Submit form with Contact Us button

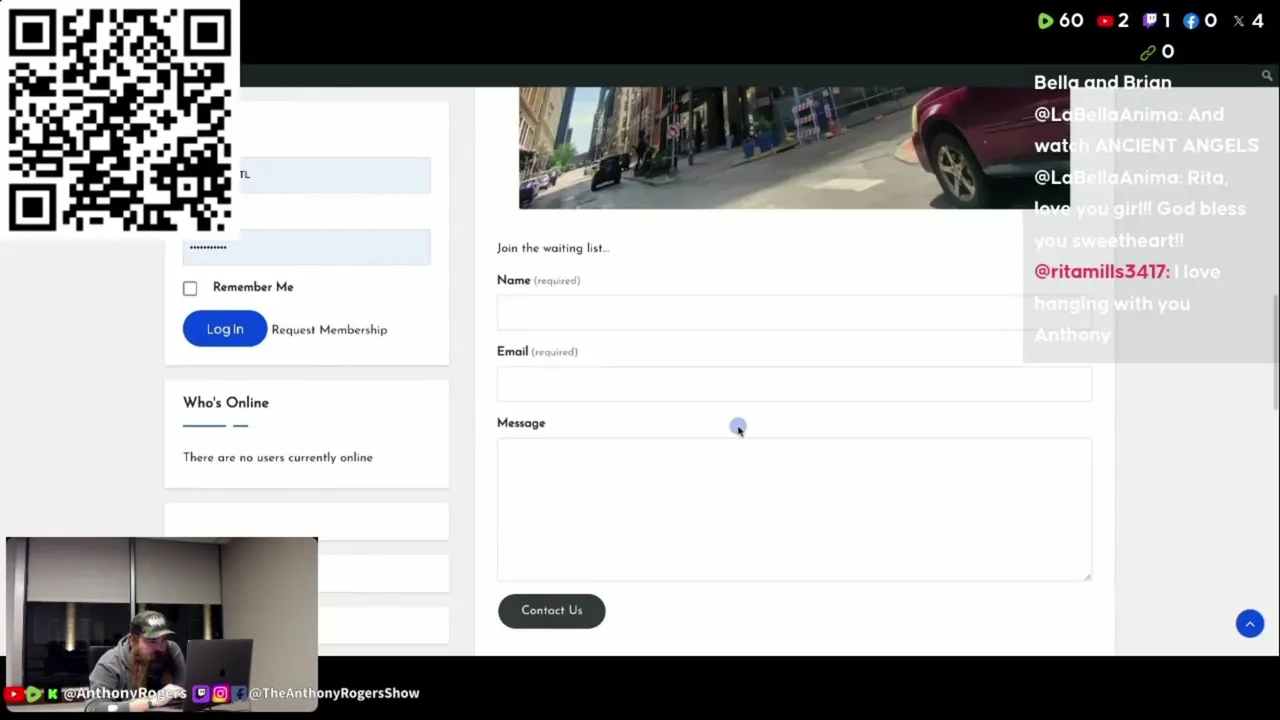coord(552,611)
